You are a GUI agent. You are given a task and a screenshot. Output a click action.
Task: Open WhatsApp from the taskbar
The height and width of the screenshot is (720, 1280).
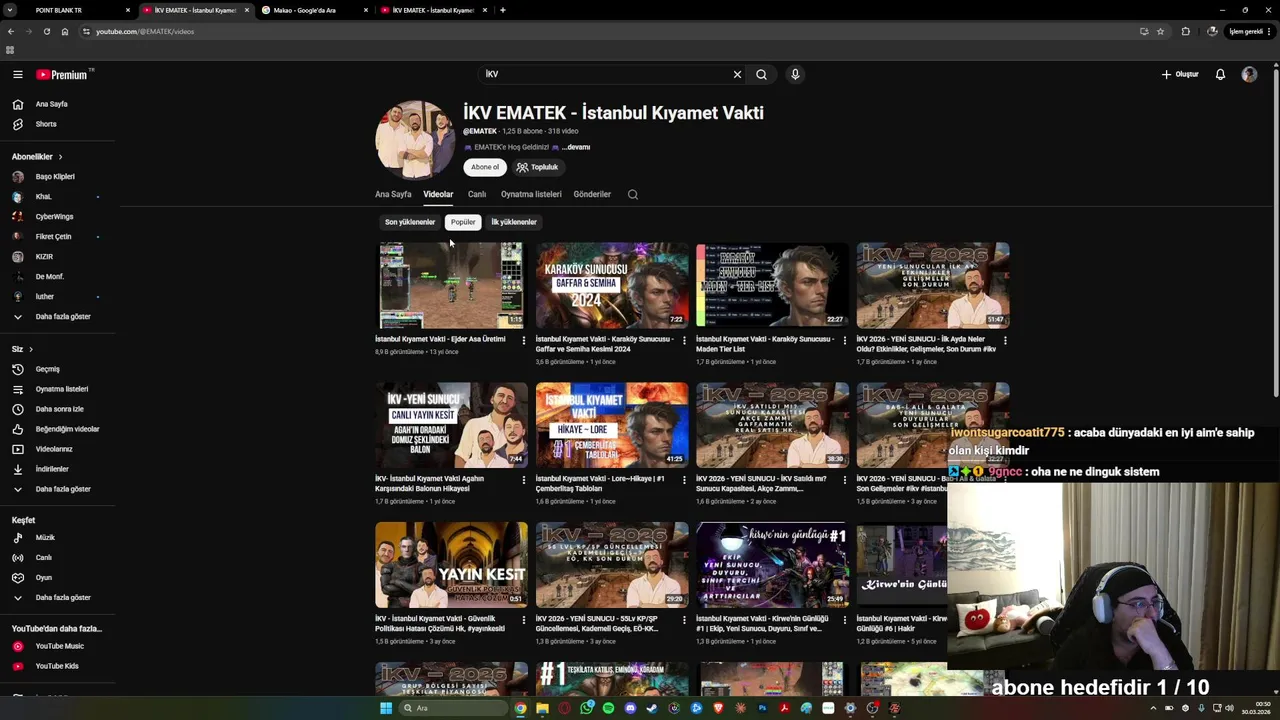pos(586,708)
